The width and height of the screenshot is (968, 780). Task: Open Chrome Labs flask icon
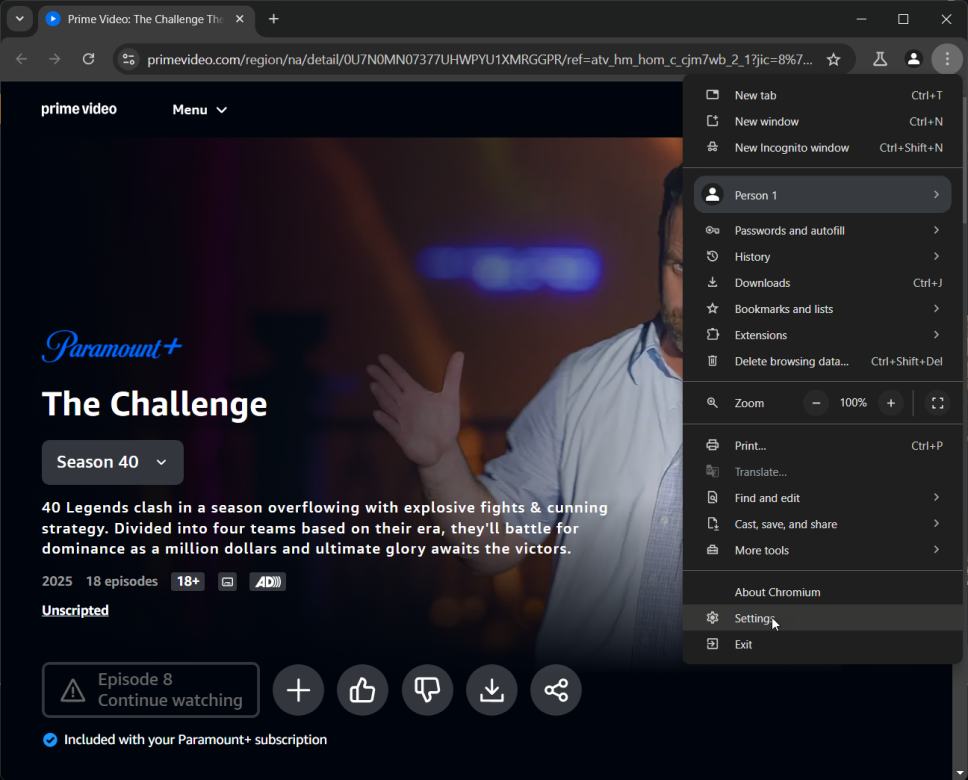pos(880,59)
